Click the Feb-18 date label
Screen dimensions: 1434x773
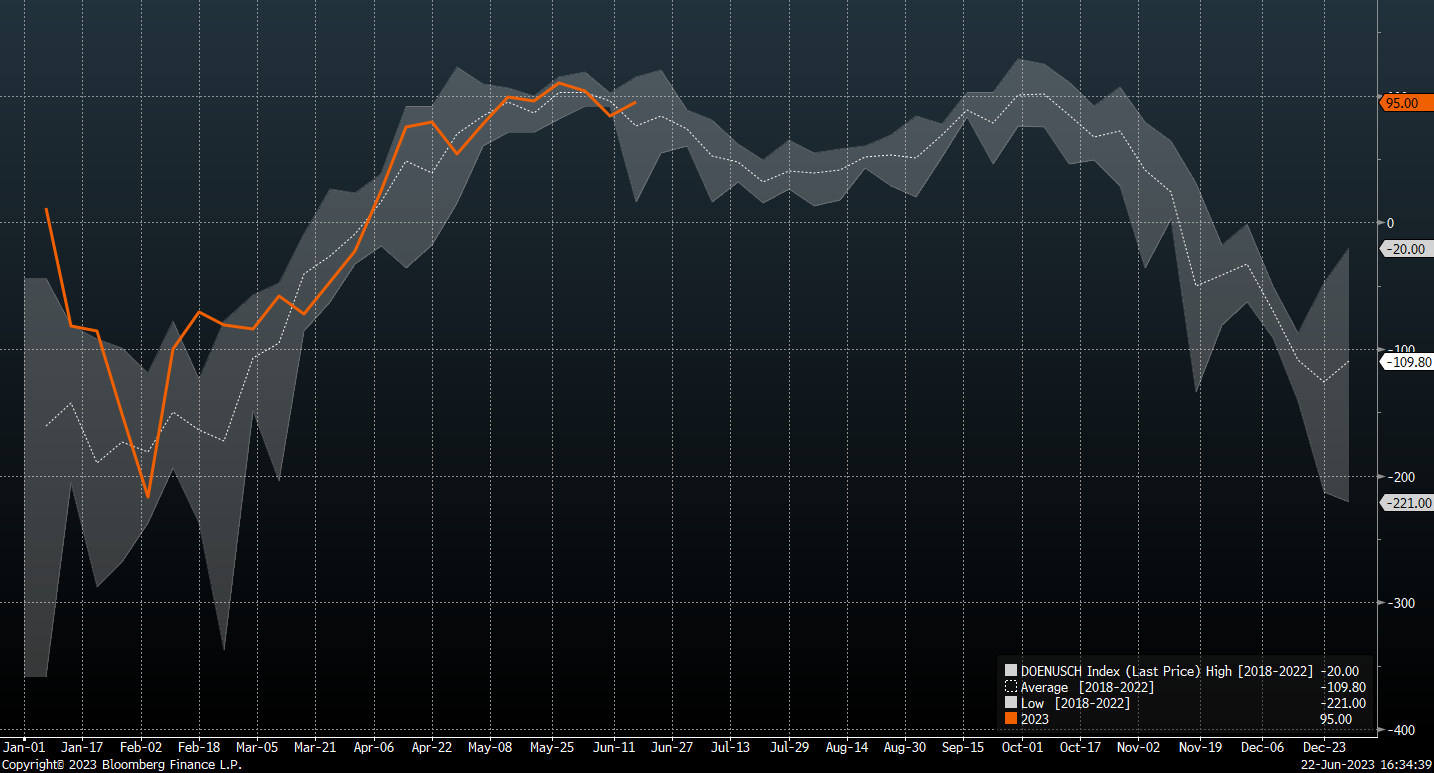[200, 747]
